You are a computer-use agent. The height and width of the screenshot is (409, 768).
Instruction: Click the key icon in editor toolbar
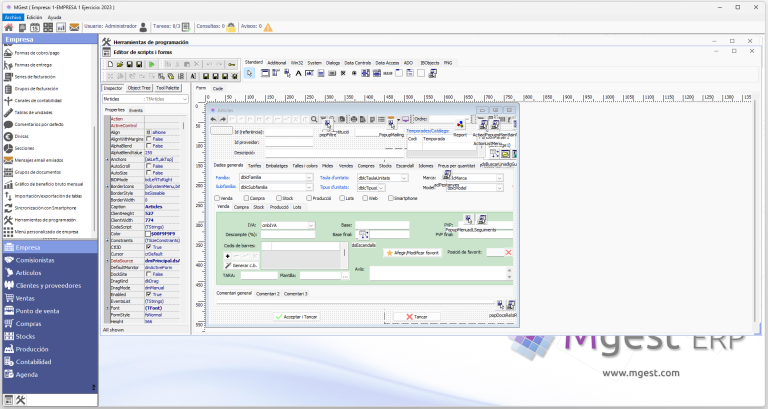[x=232, y=64]
